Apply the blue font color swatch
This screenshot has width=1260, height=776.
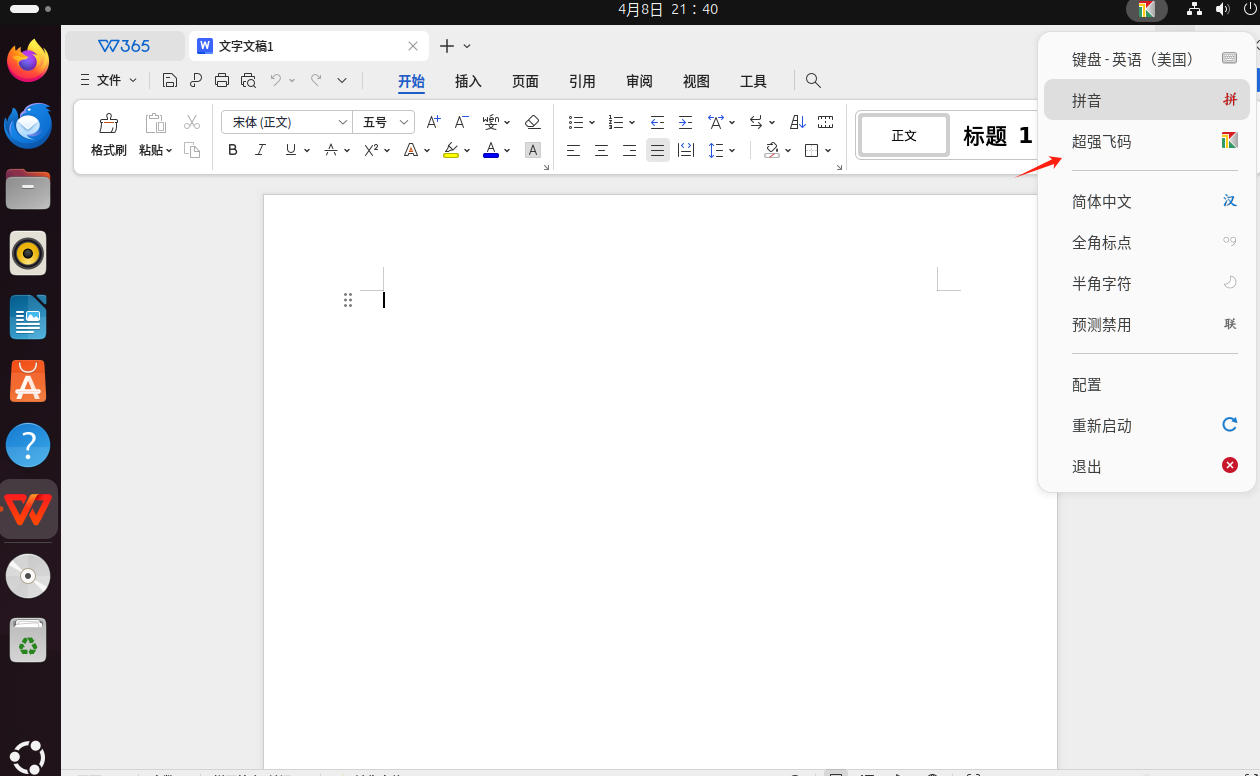pos(491,150)
